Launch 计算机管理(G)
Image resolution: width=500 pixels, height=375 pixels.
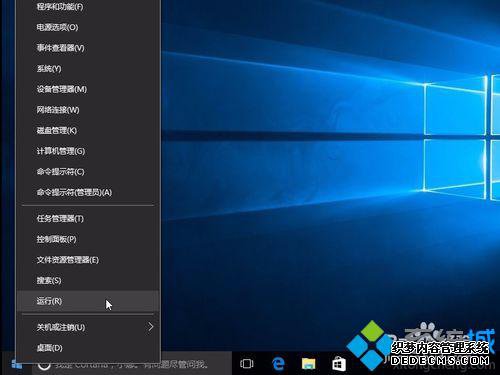coord(88,151)
